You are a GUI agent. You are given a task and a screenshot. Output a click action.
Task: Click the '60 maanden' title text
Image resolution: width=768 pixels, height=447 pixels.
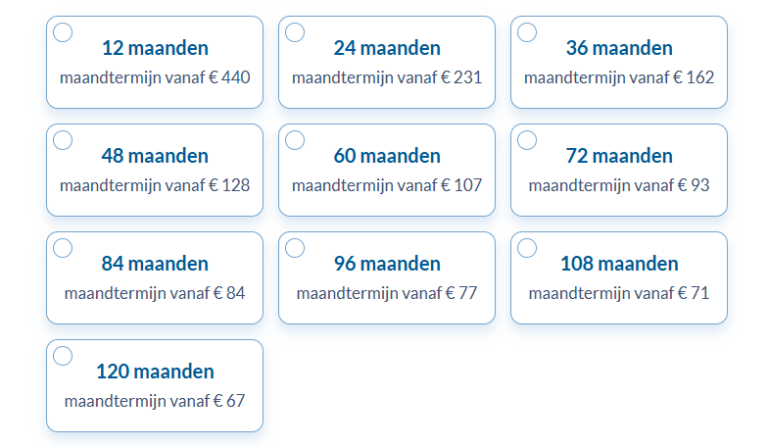pyautogui.click(x=387, y=156)
